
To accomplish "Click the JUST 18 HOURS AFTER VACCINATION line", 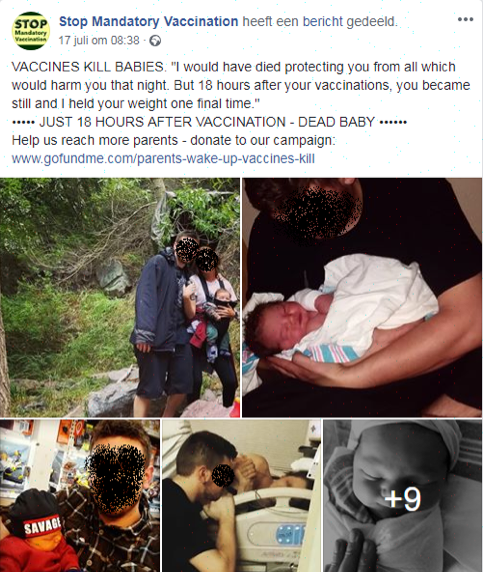I will point(209,122).
